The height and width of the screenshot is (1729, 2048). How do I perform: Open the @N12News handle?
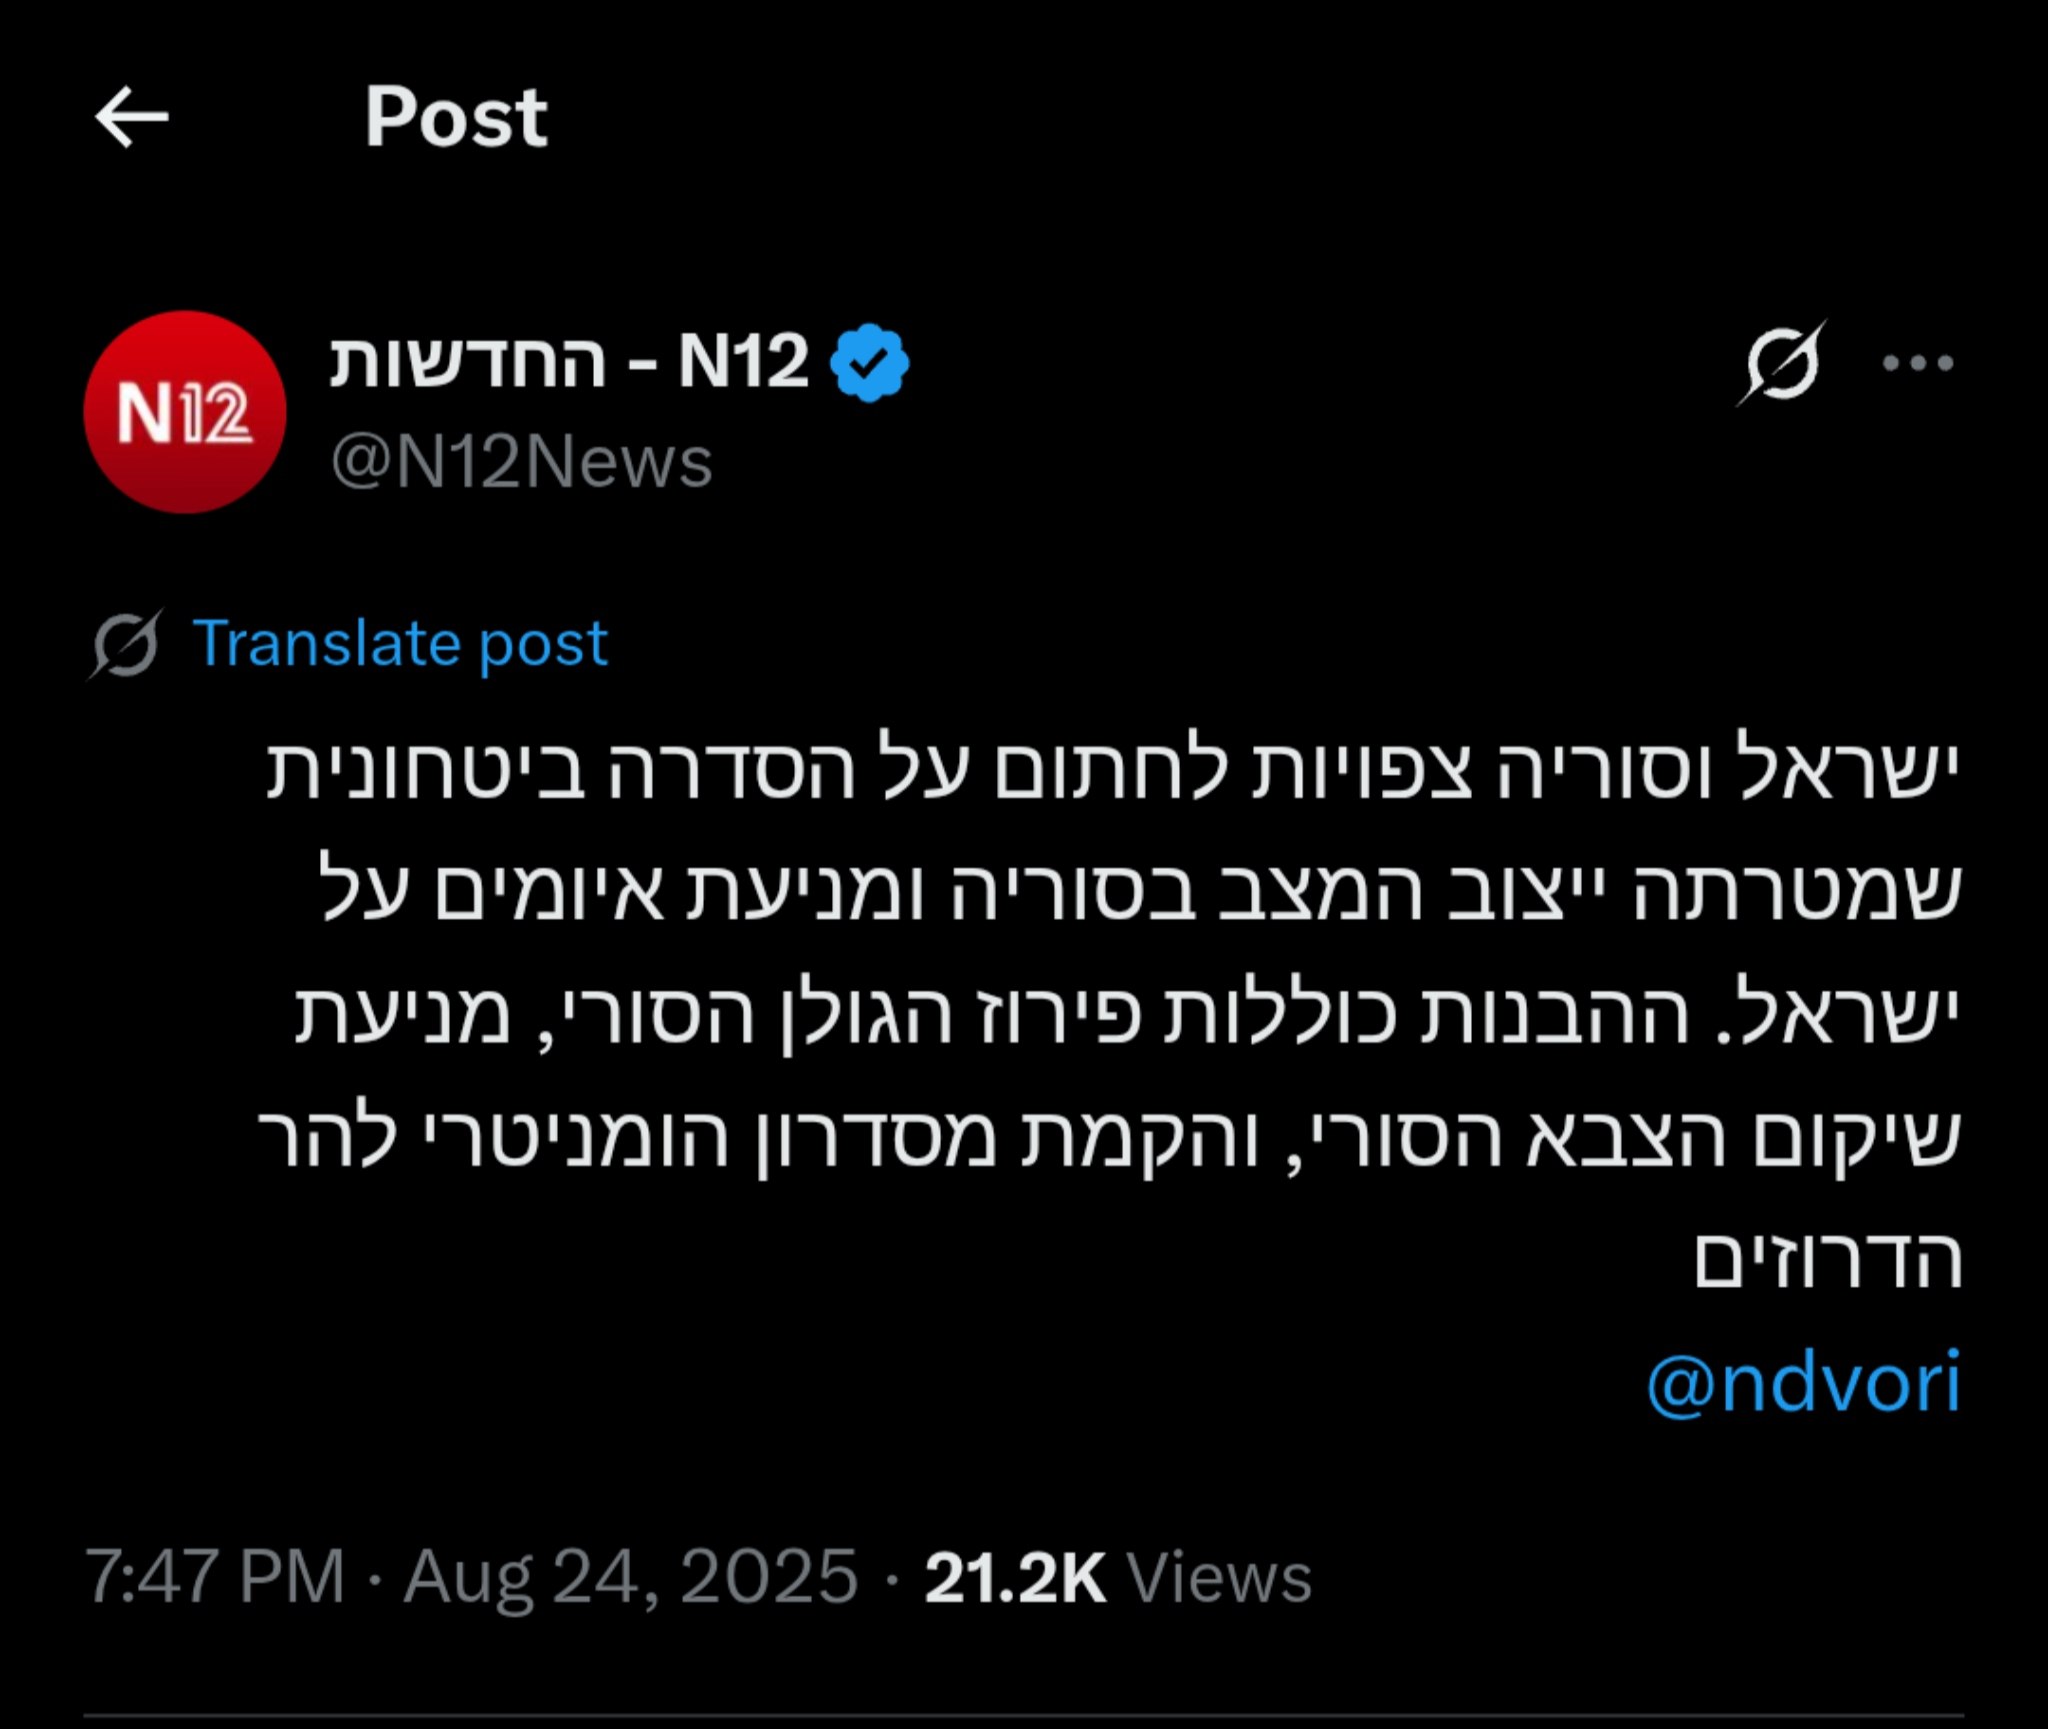tap(521, 463)
